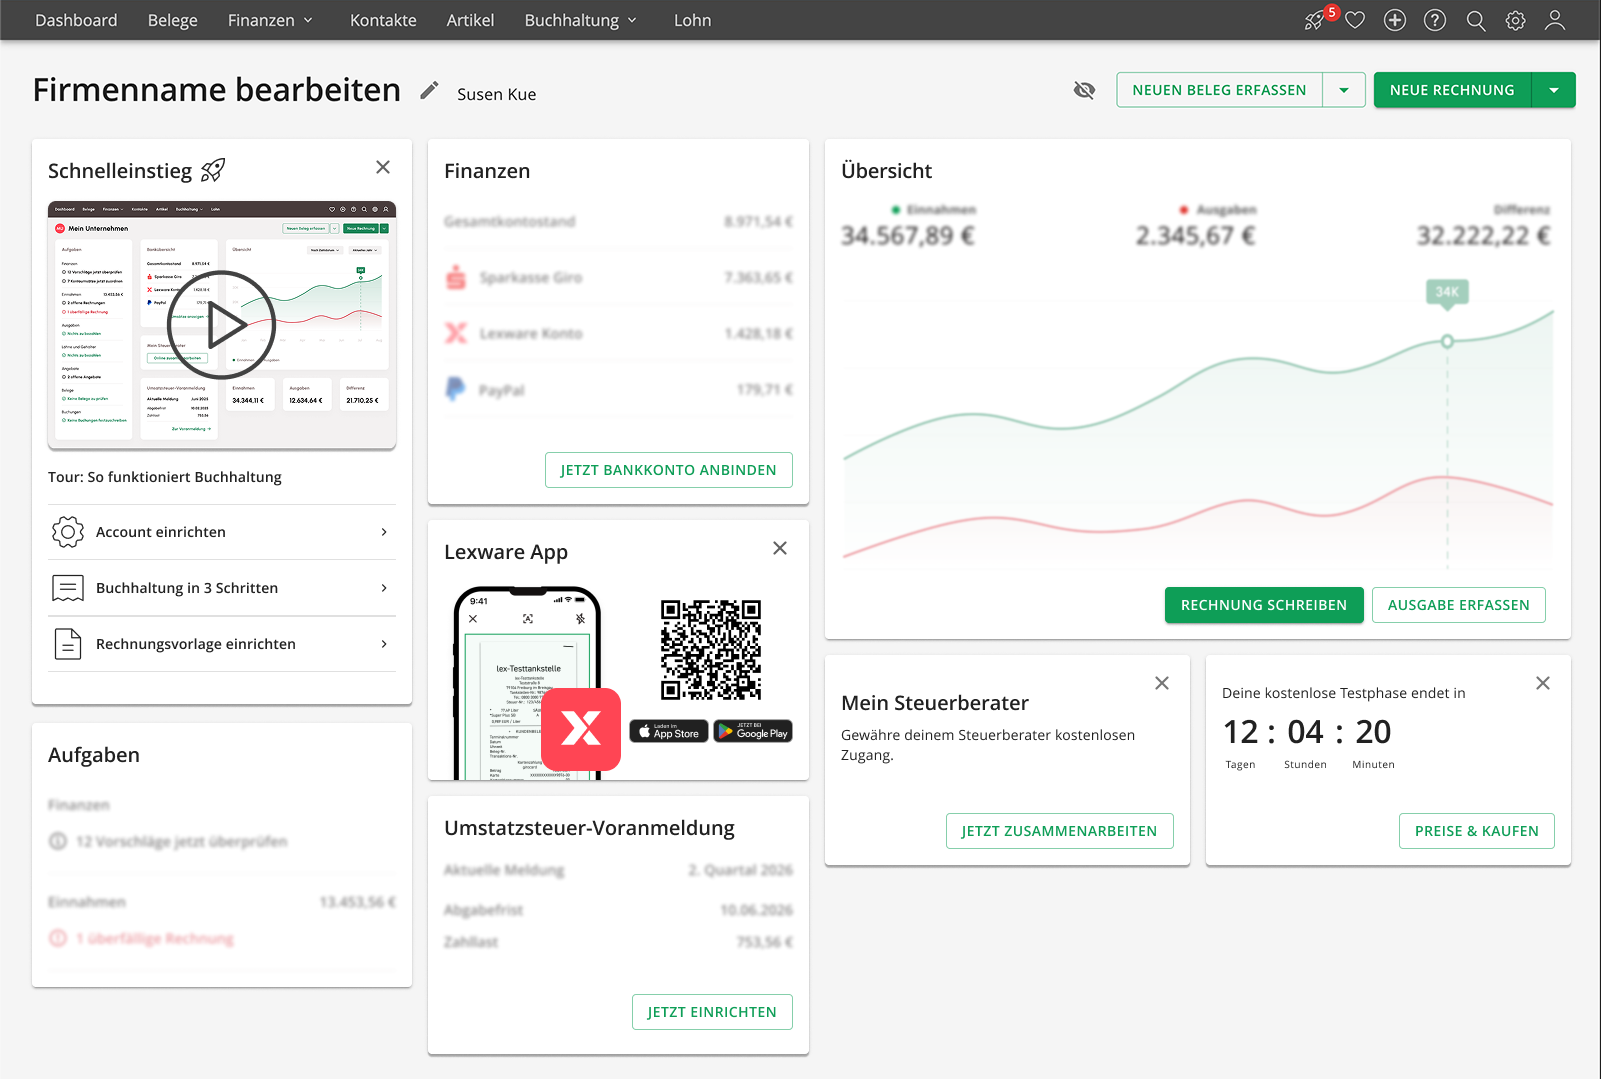1601x1079 pixels.
Task: Click the info icon next to 12 Vorschläge
Action: pyautogui.click(x=58, y=841)
